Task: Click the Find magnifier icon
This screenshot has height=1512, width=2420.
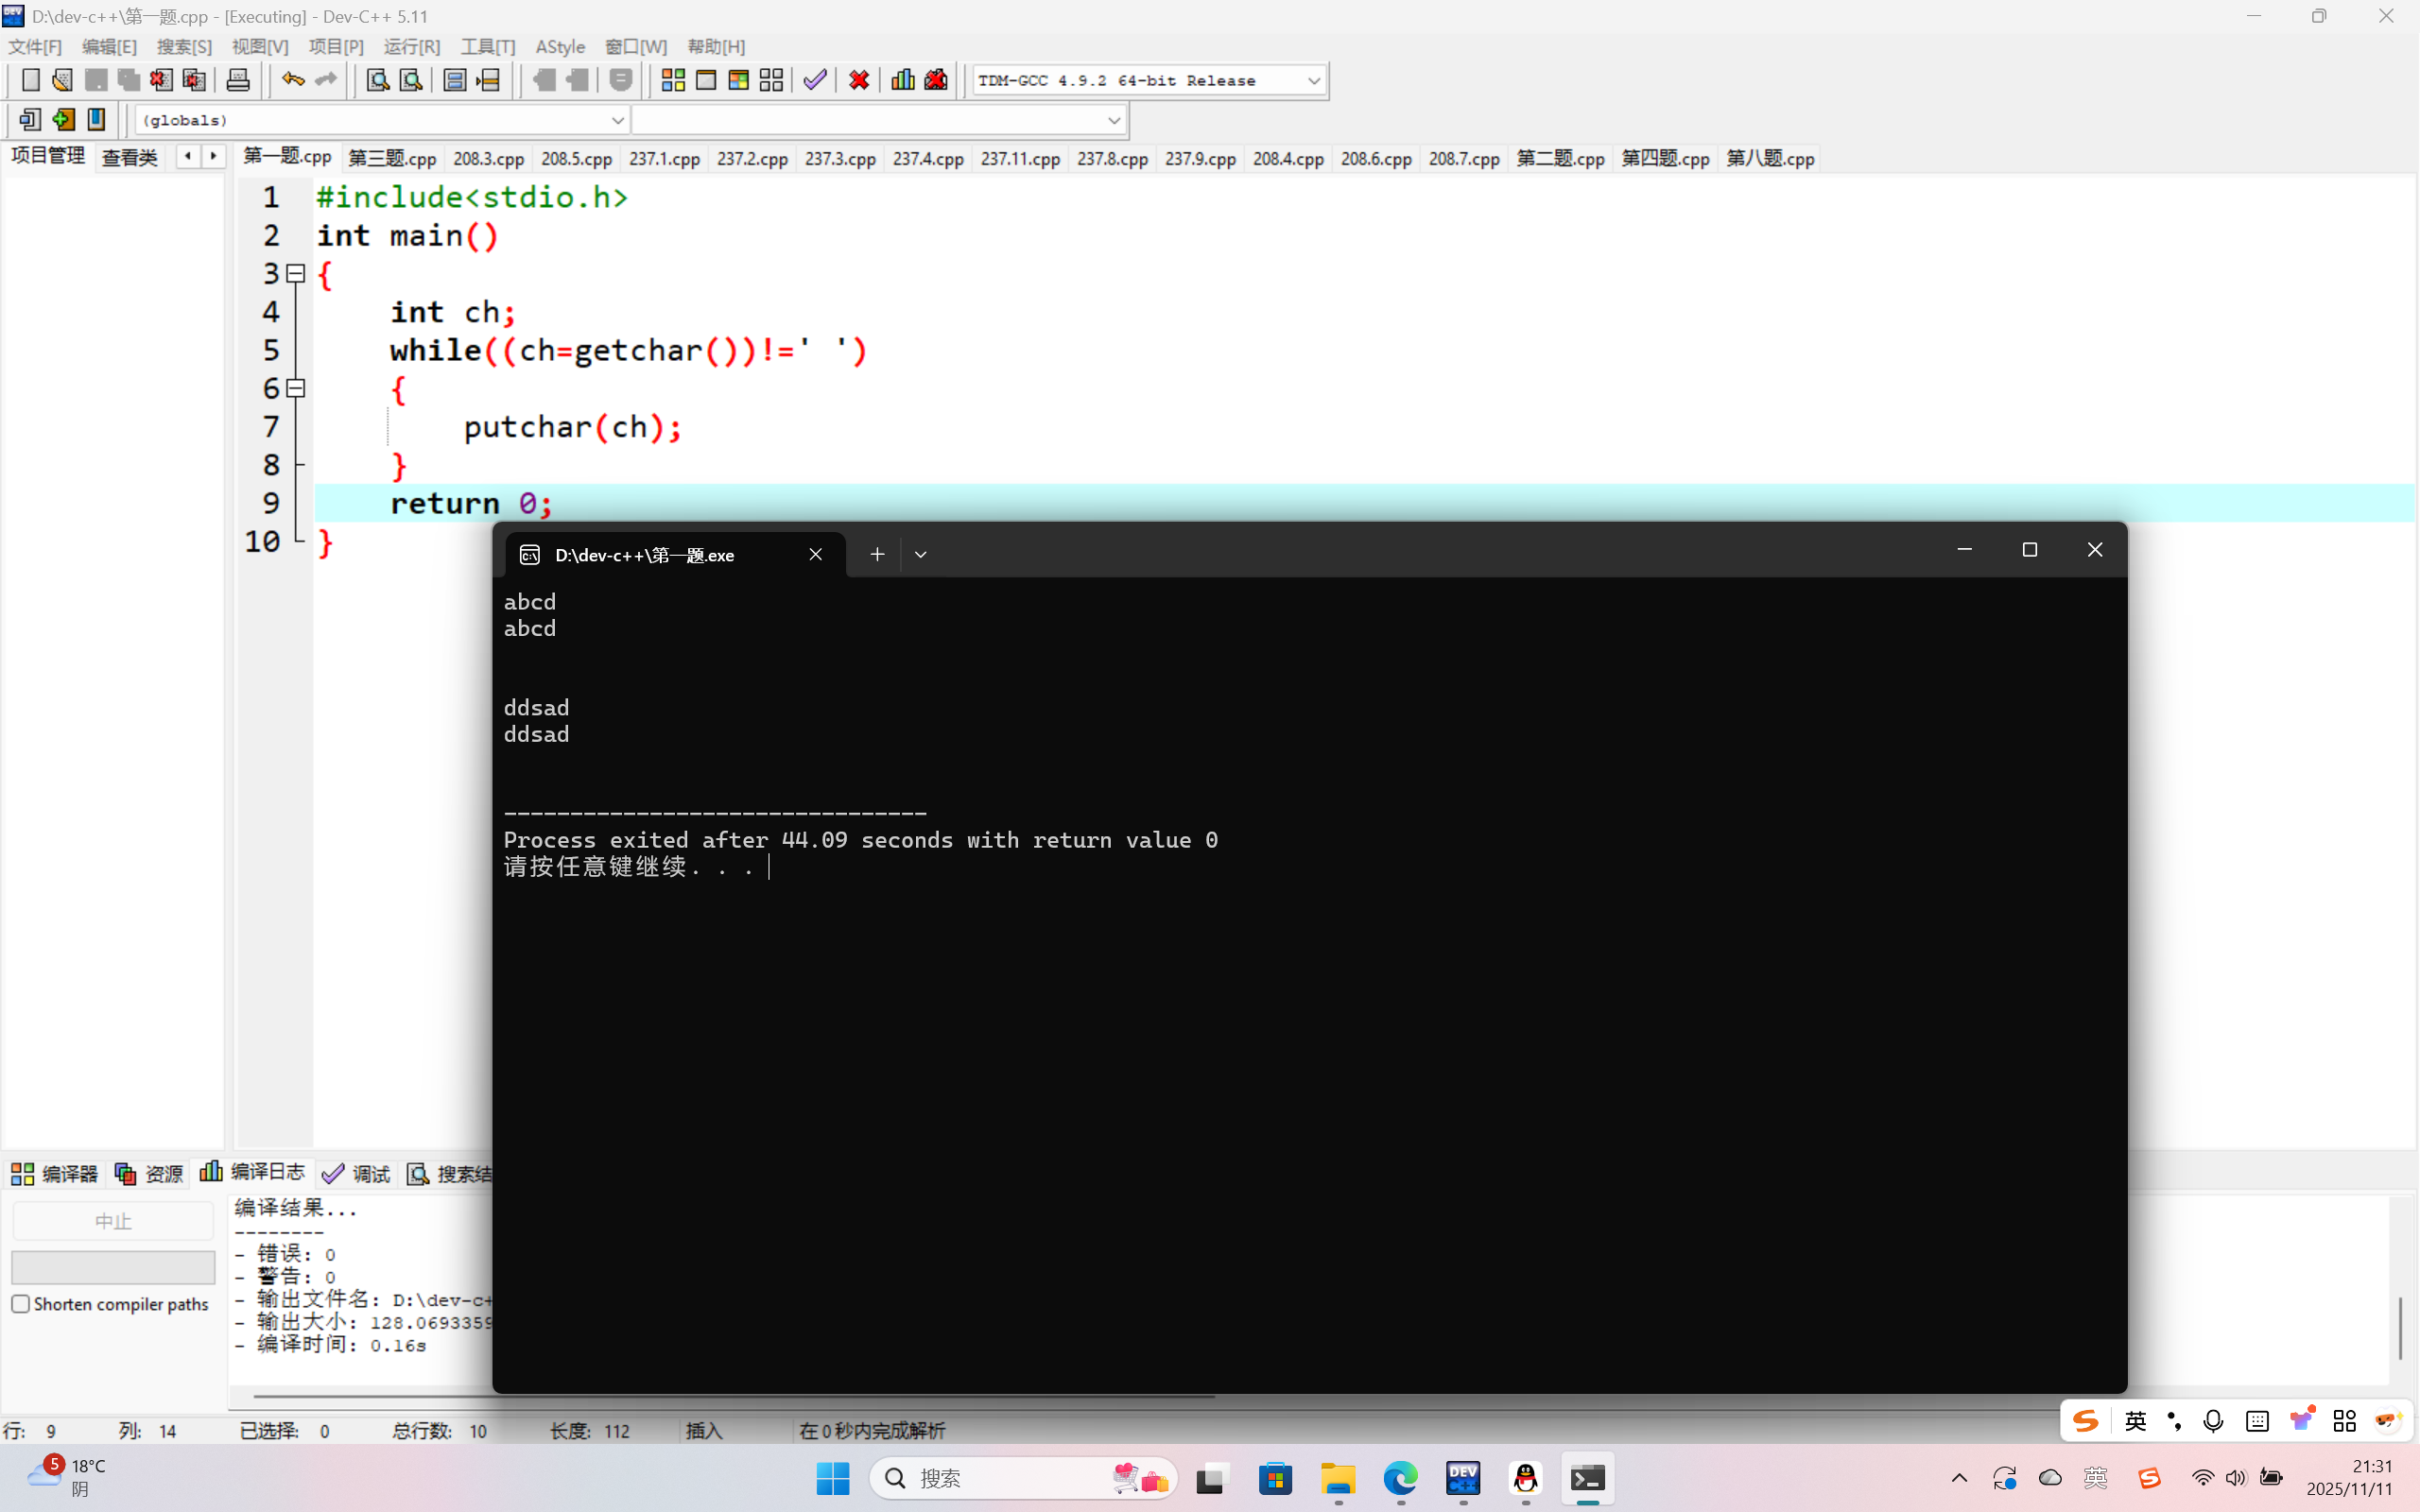Action: [377, 80]
